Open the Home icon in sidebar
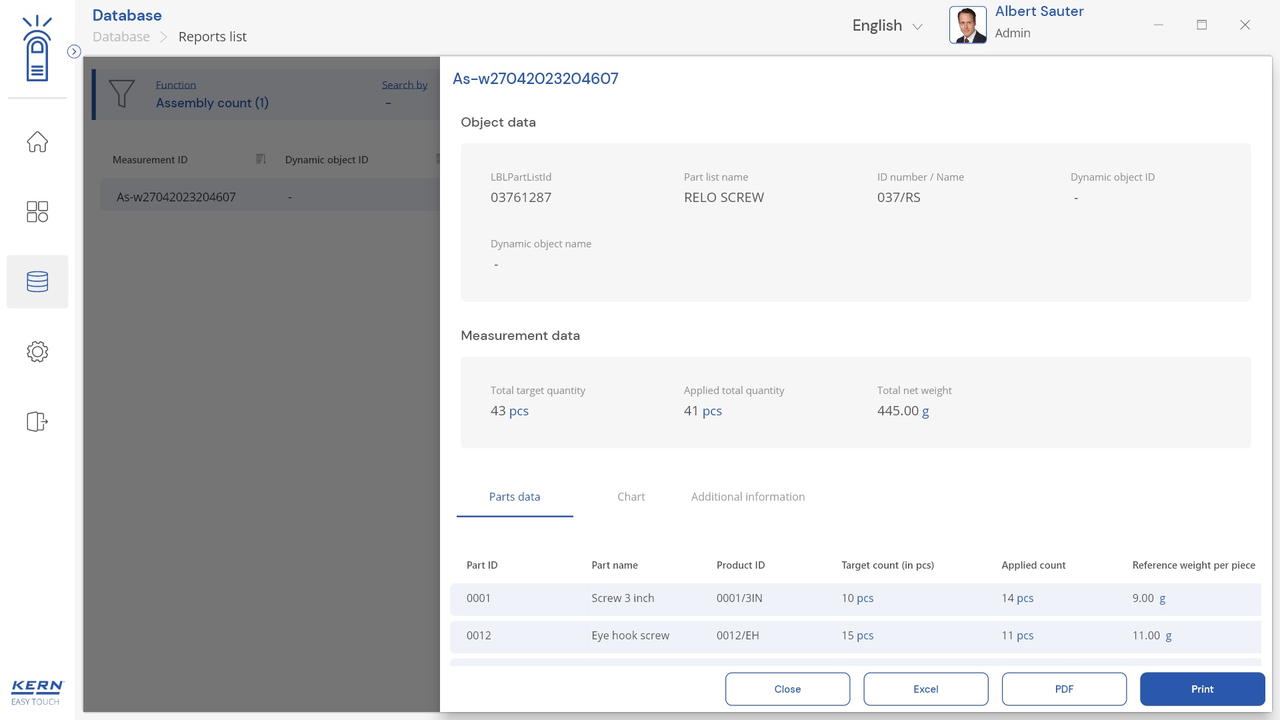 [x=37, y=142]
